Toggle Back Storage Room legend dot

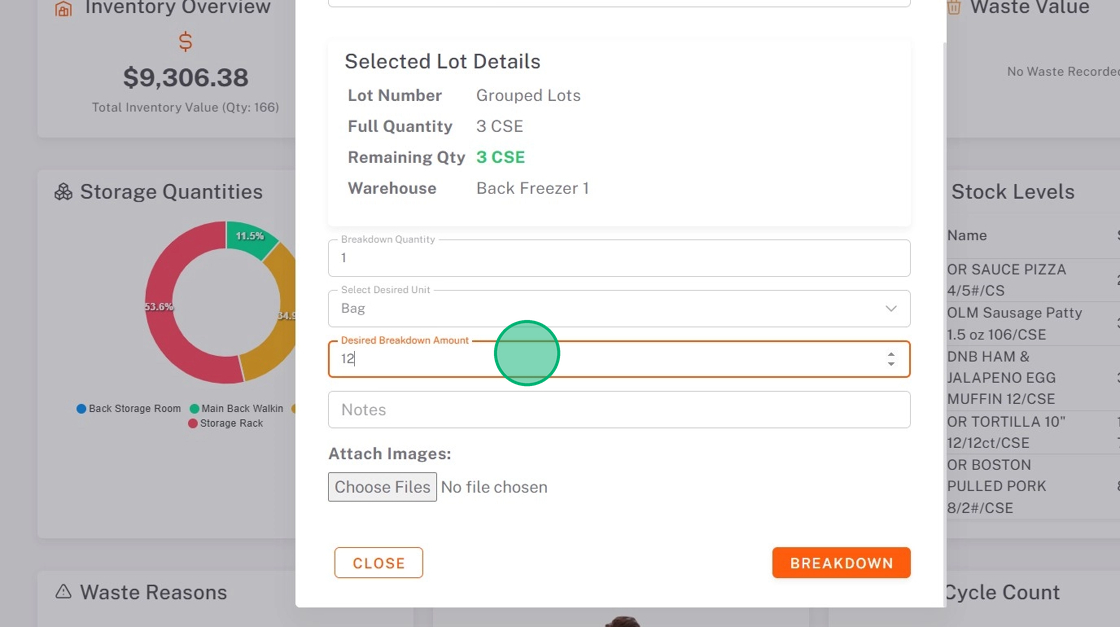81,409
